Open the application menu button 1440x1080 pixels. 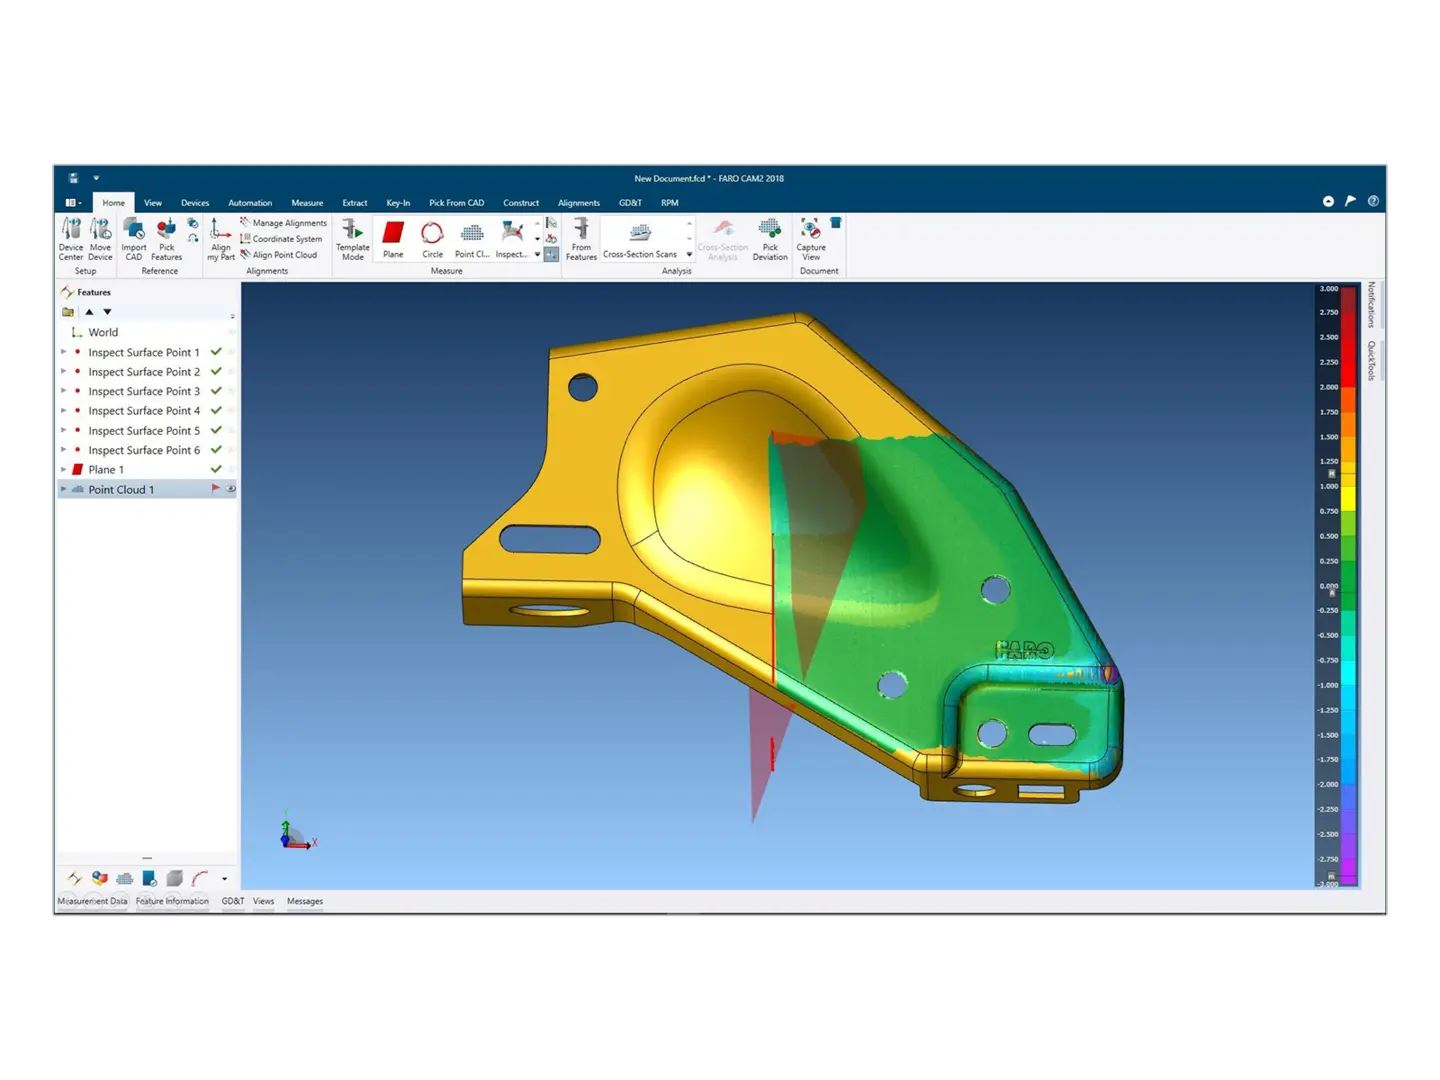click(73, 202)
